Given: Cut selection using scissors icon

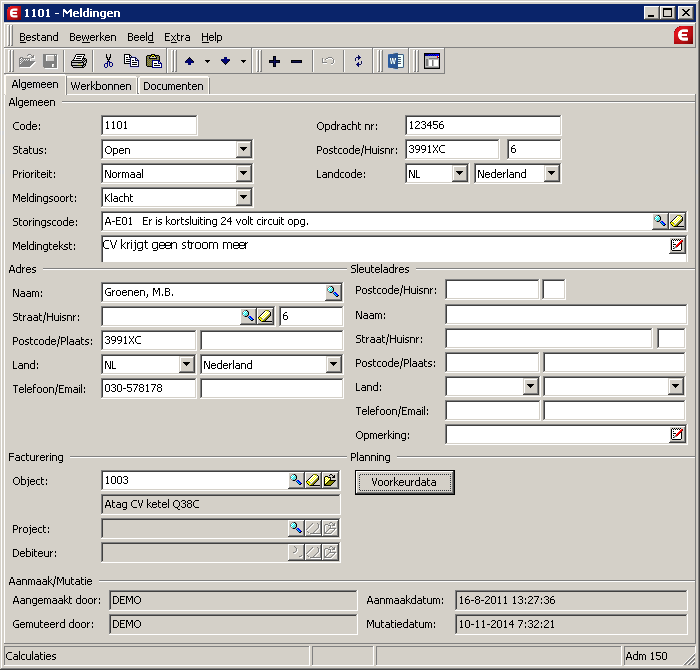Looking at the screenshot, I should point(108,61).
